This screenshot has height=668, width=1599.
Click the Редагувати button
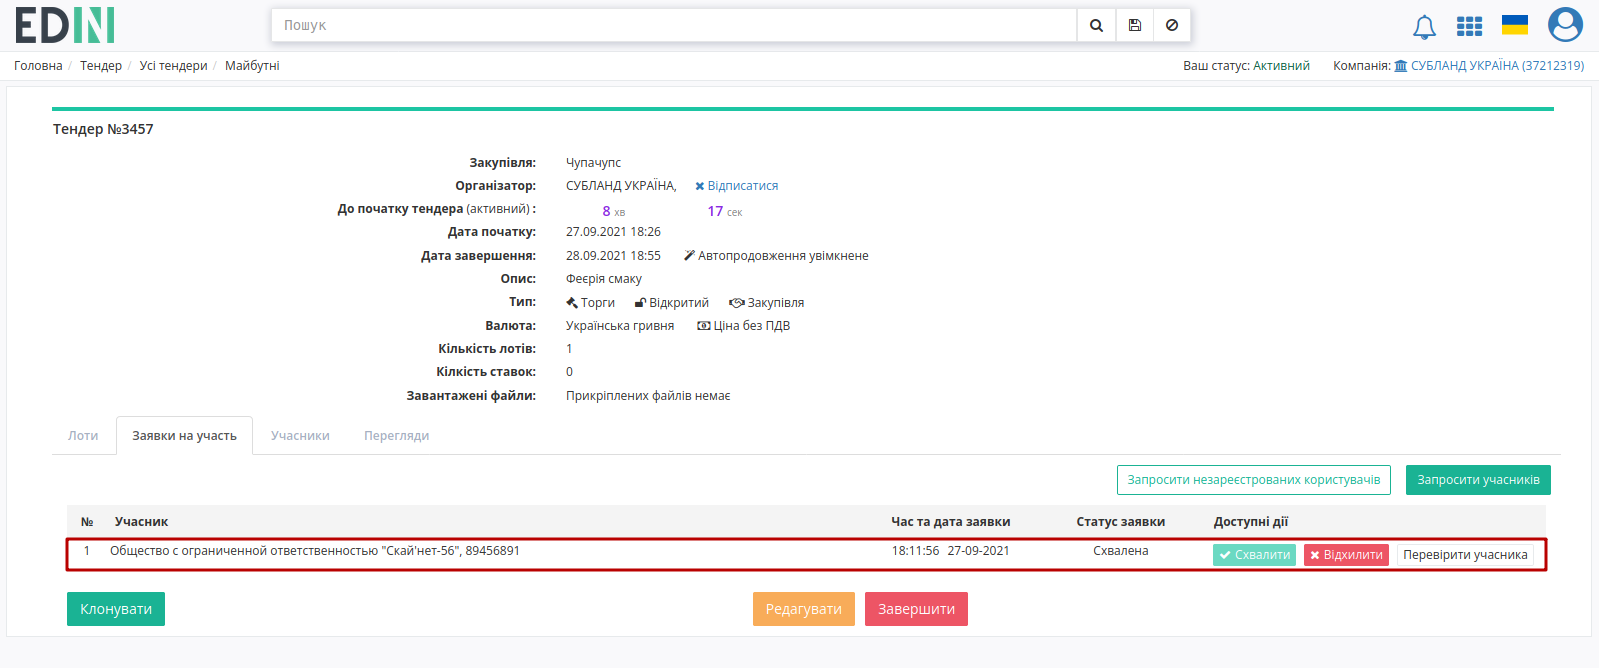tap(804, 609)
